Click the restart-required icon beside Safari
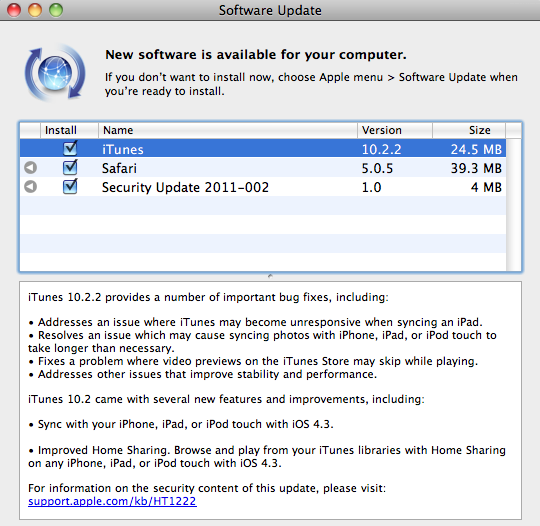Image resolution: width=540 pixels, height=526 pixels. point(30,168)
